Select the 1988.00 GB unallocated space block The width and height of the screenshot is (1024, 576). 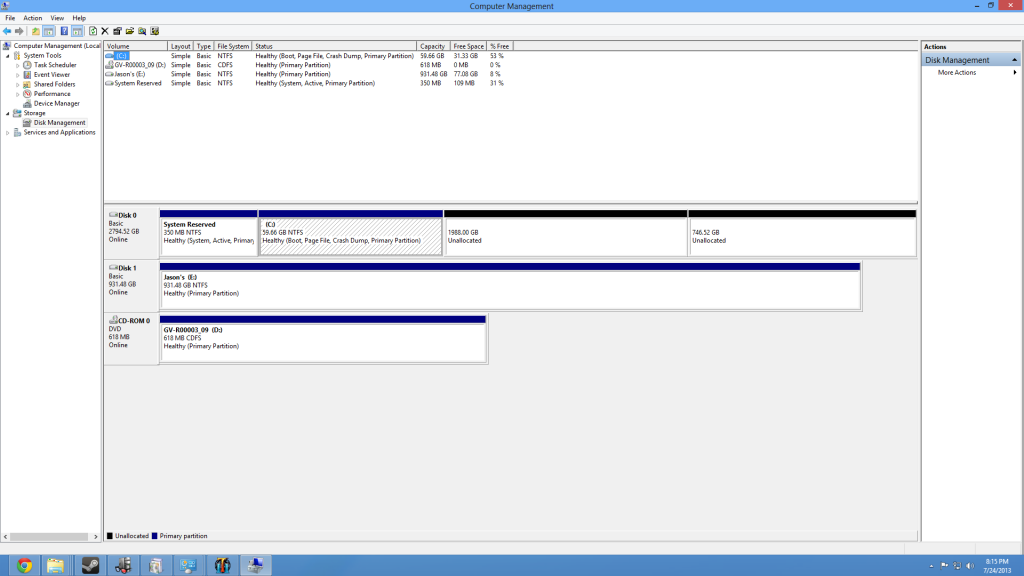click(x=565, y=236)
